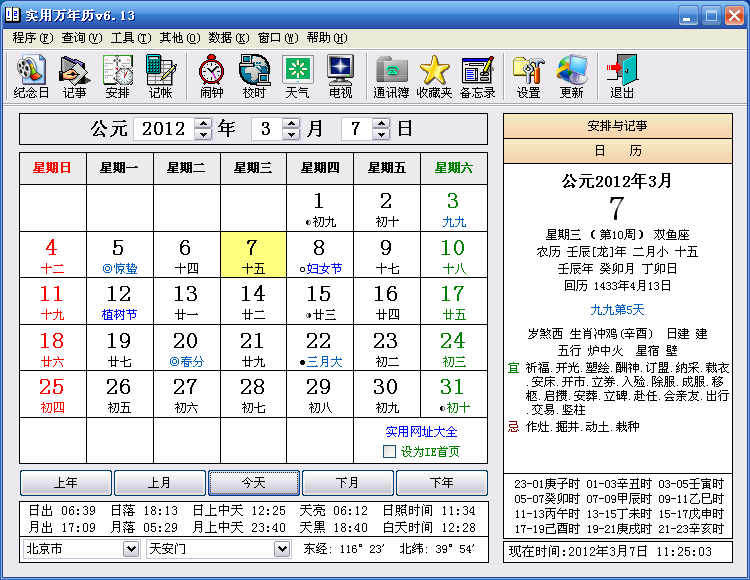The image size is (750, 580).
Task: Open the 纪念日 anniversary tool
Action: coord(32,77)
